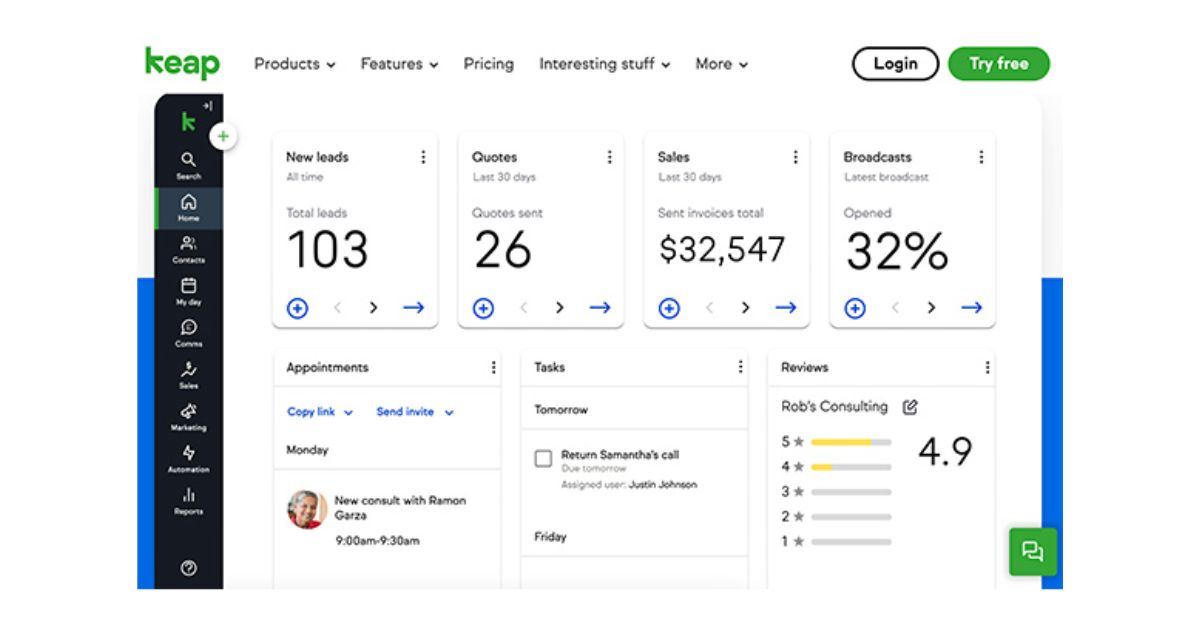Open Appointments panel options menu

(493, 367)
